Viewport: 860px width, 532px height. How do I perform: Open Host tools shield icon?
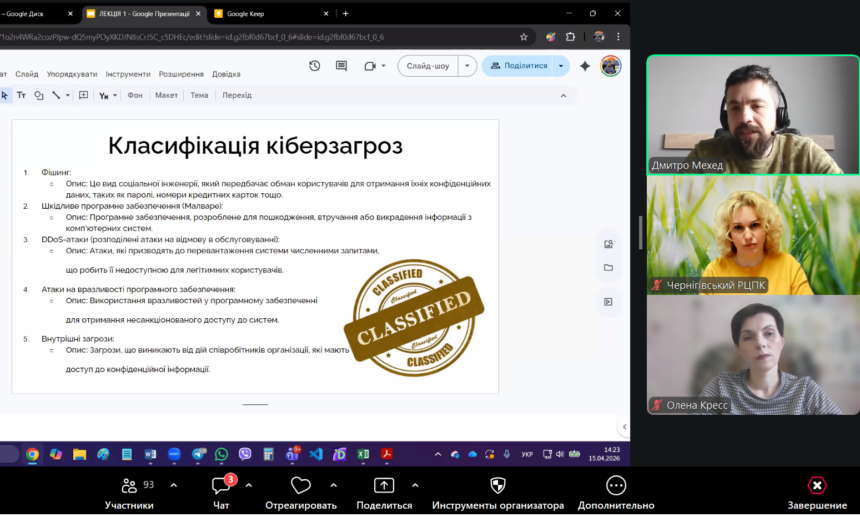pos(497,486)
